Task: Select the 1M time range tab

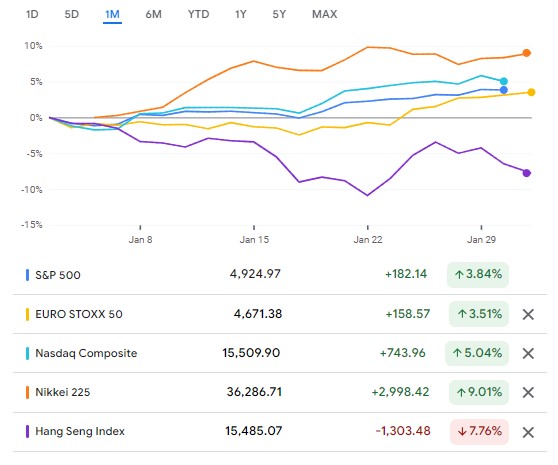Action: (x=112, y=15)
